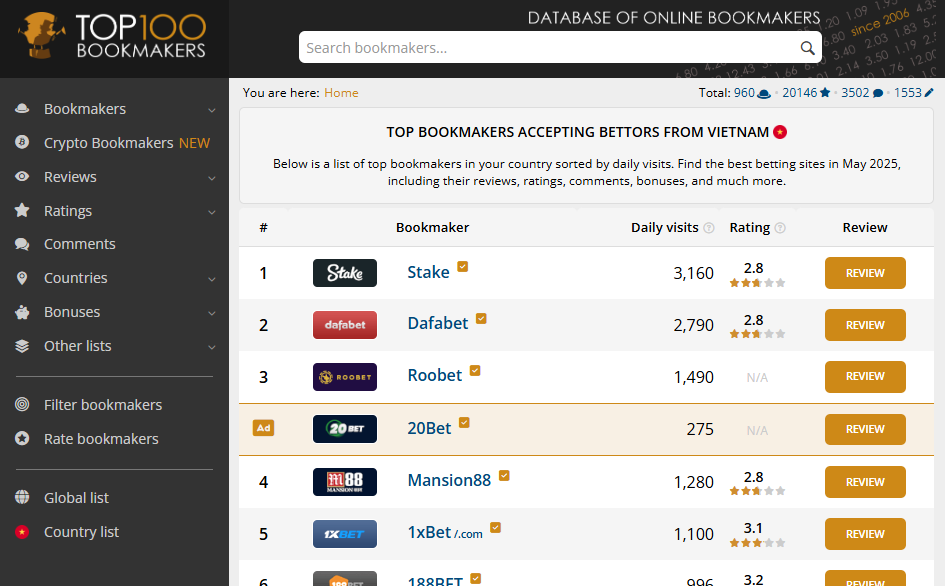Click the Reviews eye icon
945x586 pixels.
click(x=22, y=177)
